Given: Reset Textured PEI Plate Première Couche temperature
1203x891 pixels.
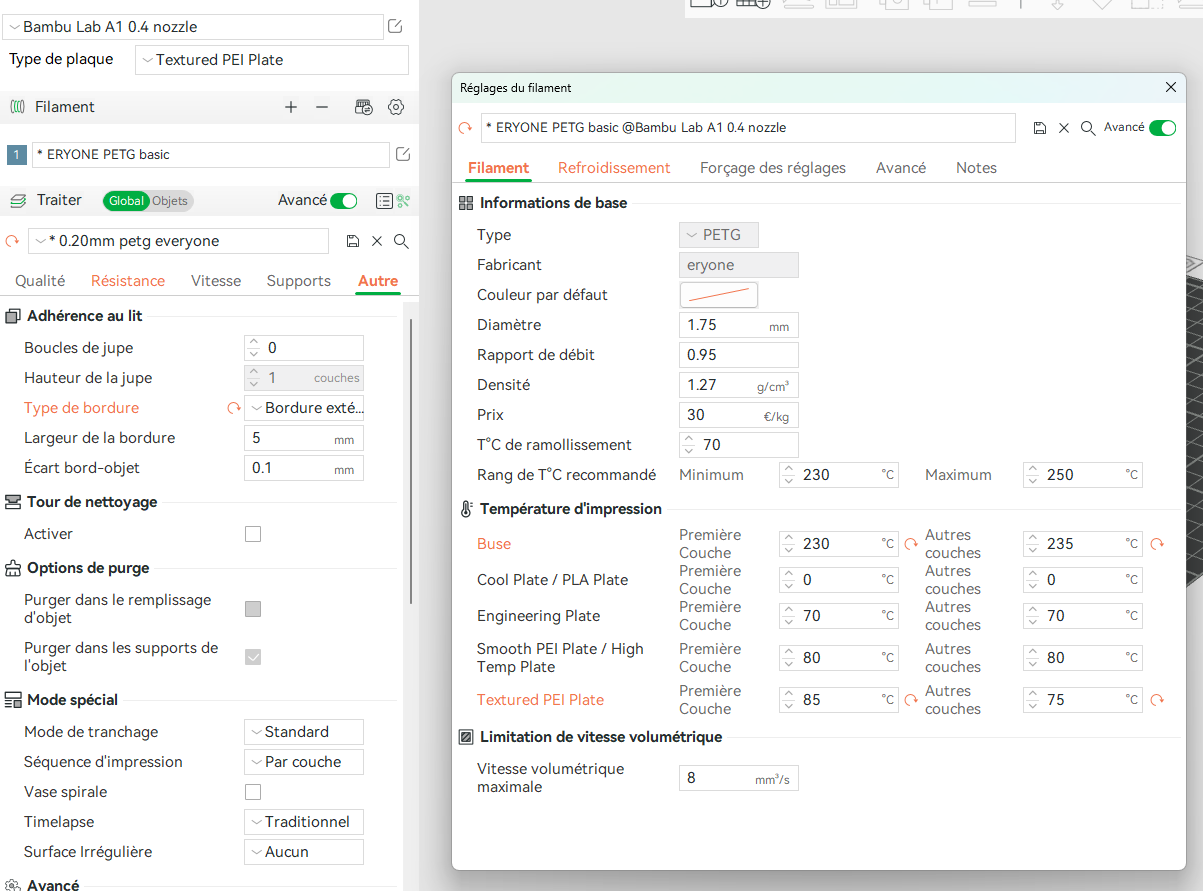Looking at the screenshot, I should click(x=911, y=700).
